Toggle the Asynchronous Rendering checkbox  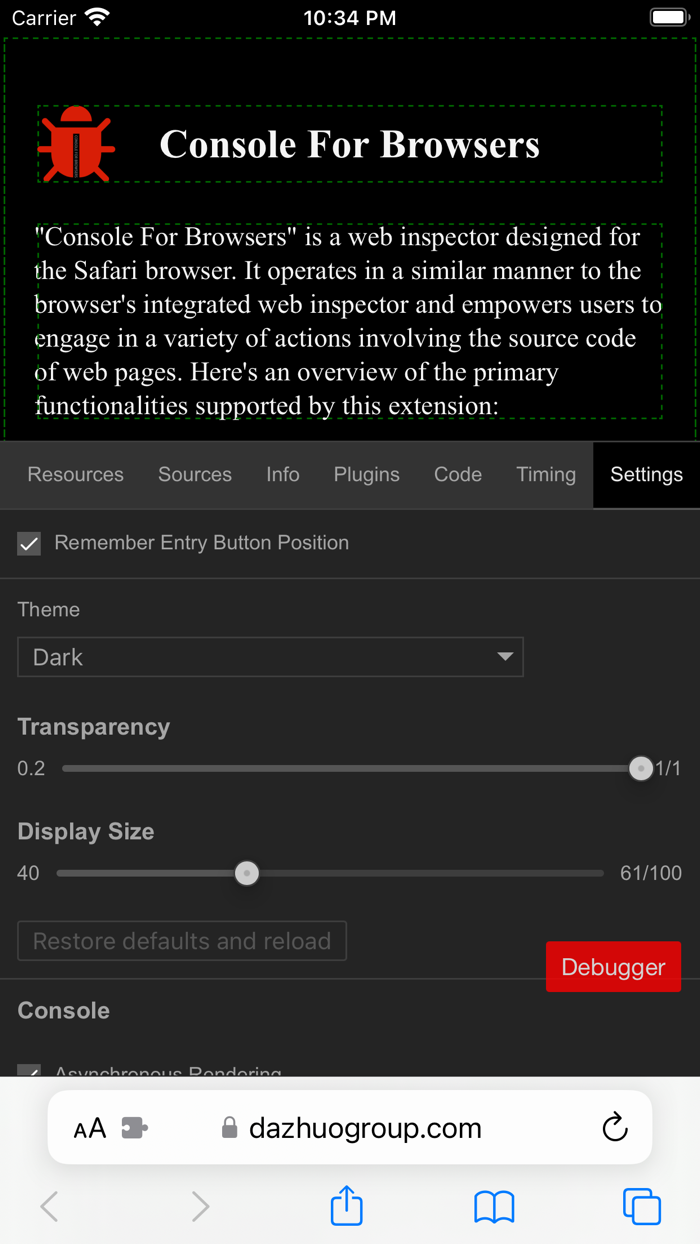pos(28,1073)
